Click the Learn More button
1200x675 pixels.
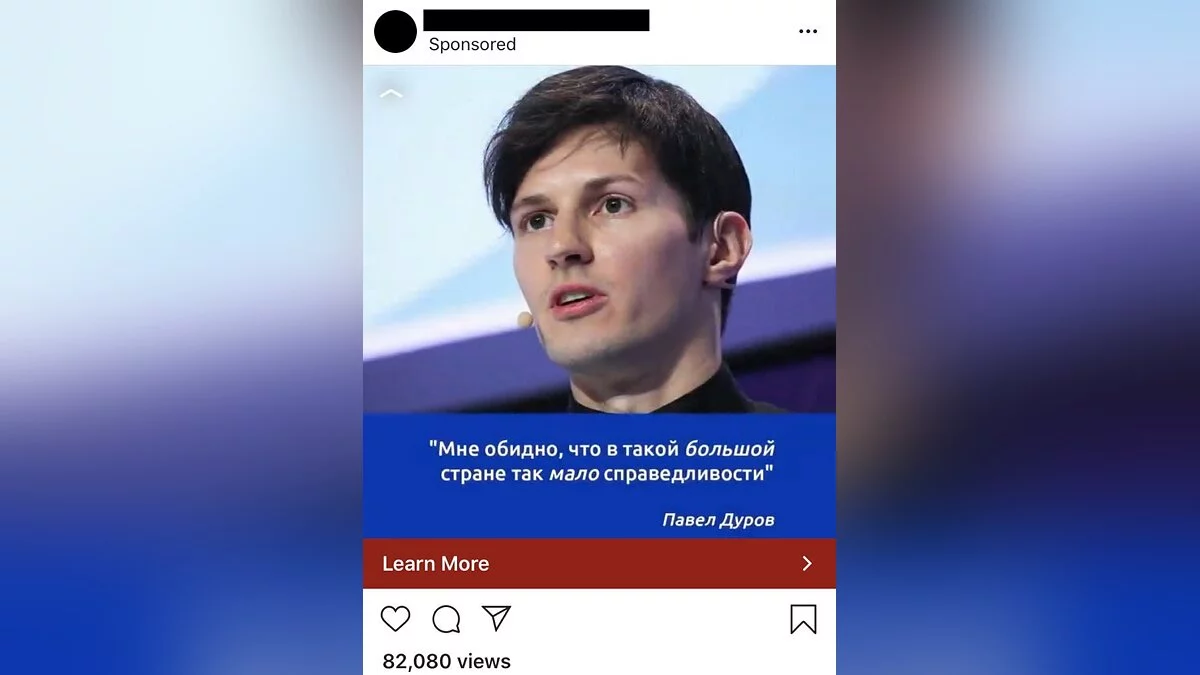(x=436, y=564)
